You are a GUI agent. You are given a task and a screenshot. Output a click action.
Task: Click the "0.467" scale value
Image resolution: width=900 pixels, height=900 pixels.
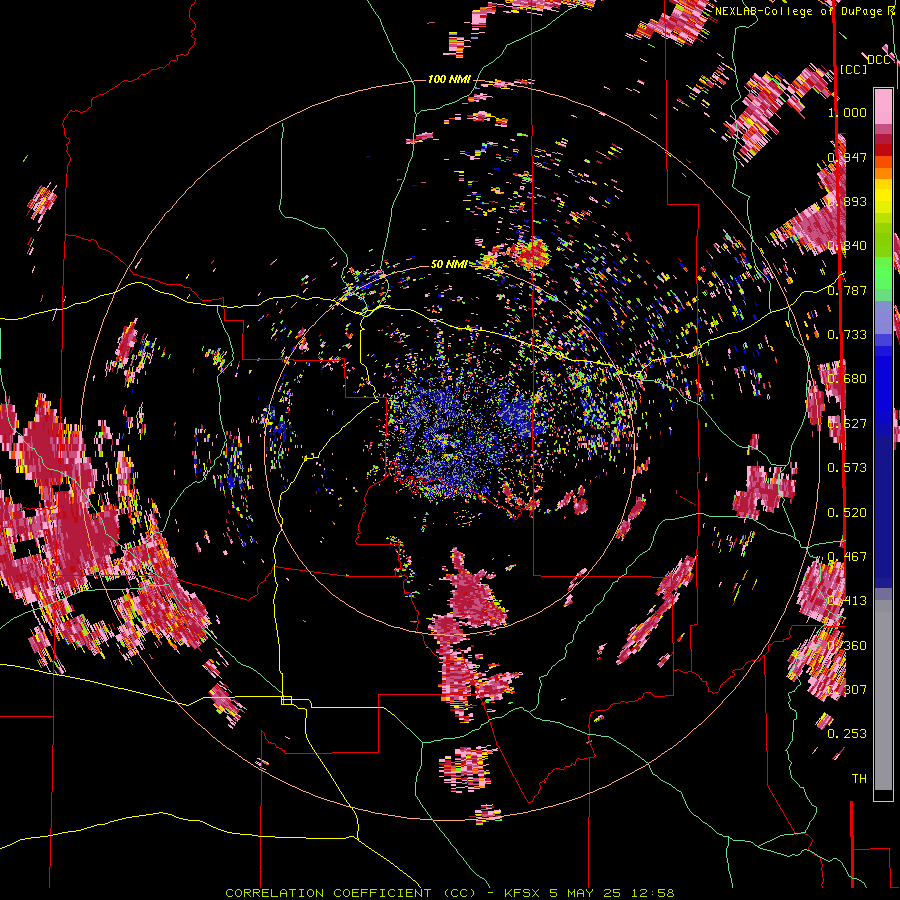(847, 557)
